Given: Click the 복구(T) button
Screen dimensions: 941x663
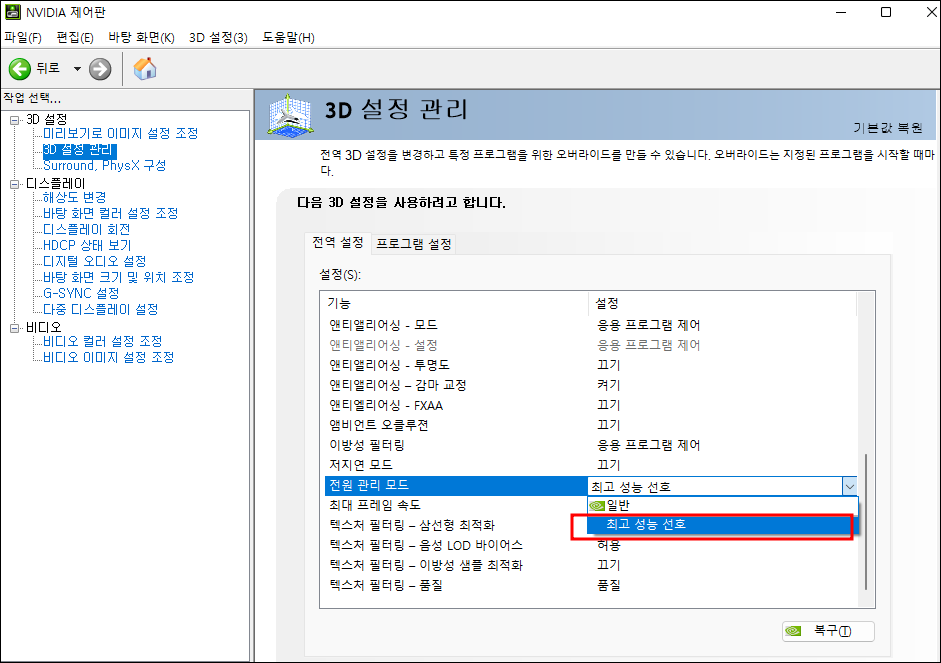Looking at the screenshot, I should point(828,631).
